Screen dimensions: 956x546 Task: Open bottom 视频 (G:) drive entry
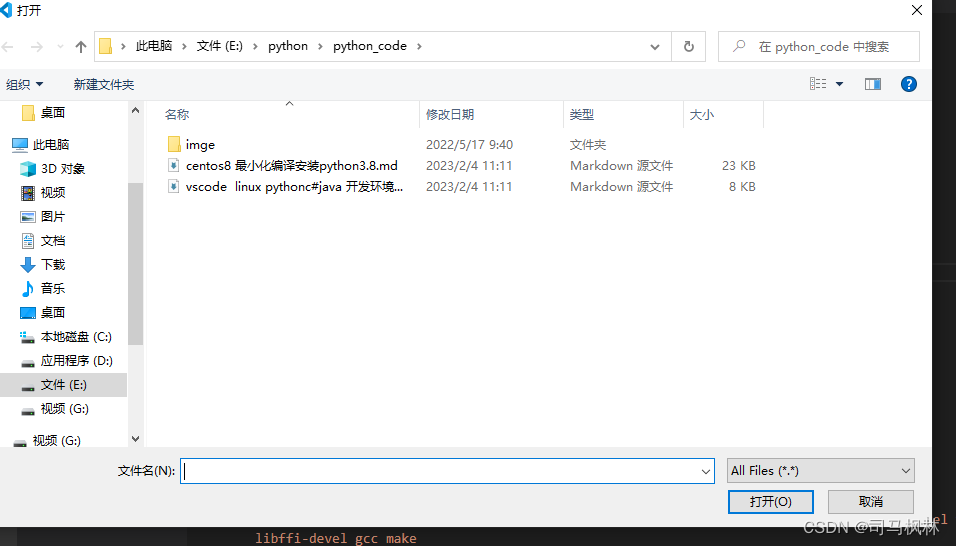[56, 441]
